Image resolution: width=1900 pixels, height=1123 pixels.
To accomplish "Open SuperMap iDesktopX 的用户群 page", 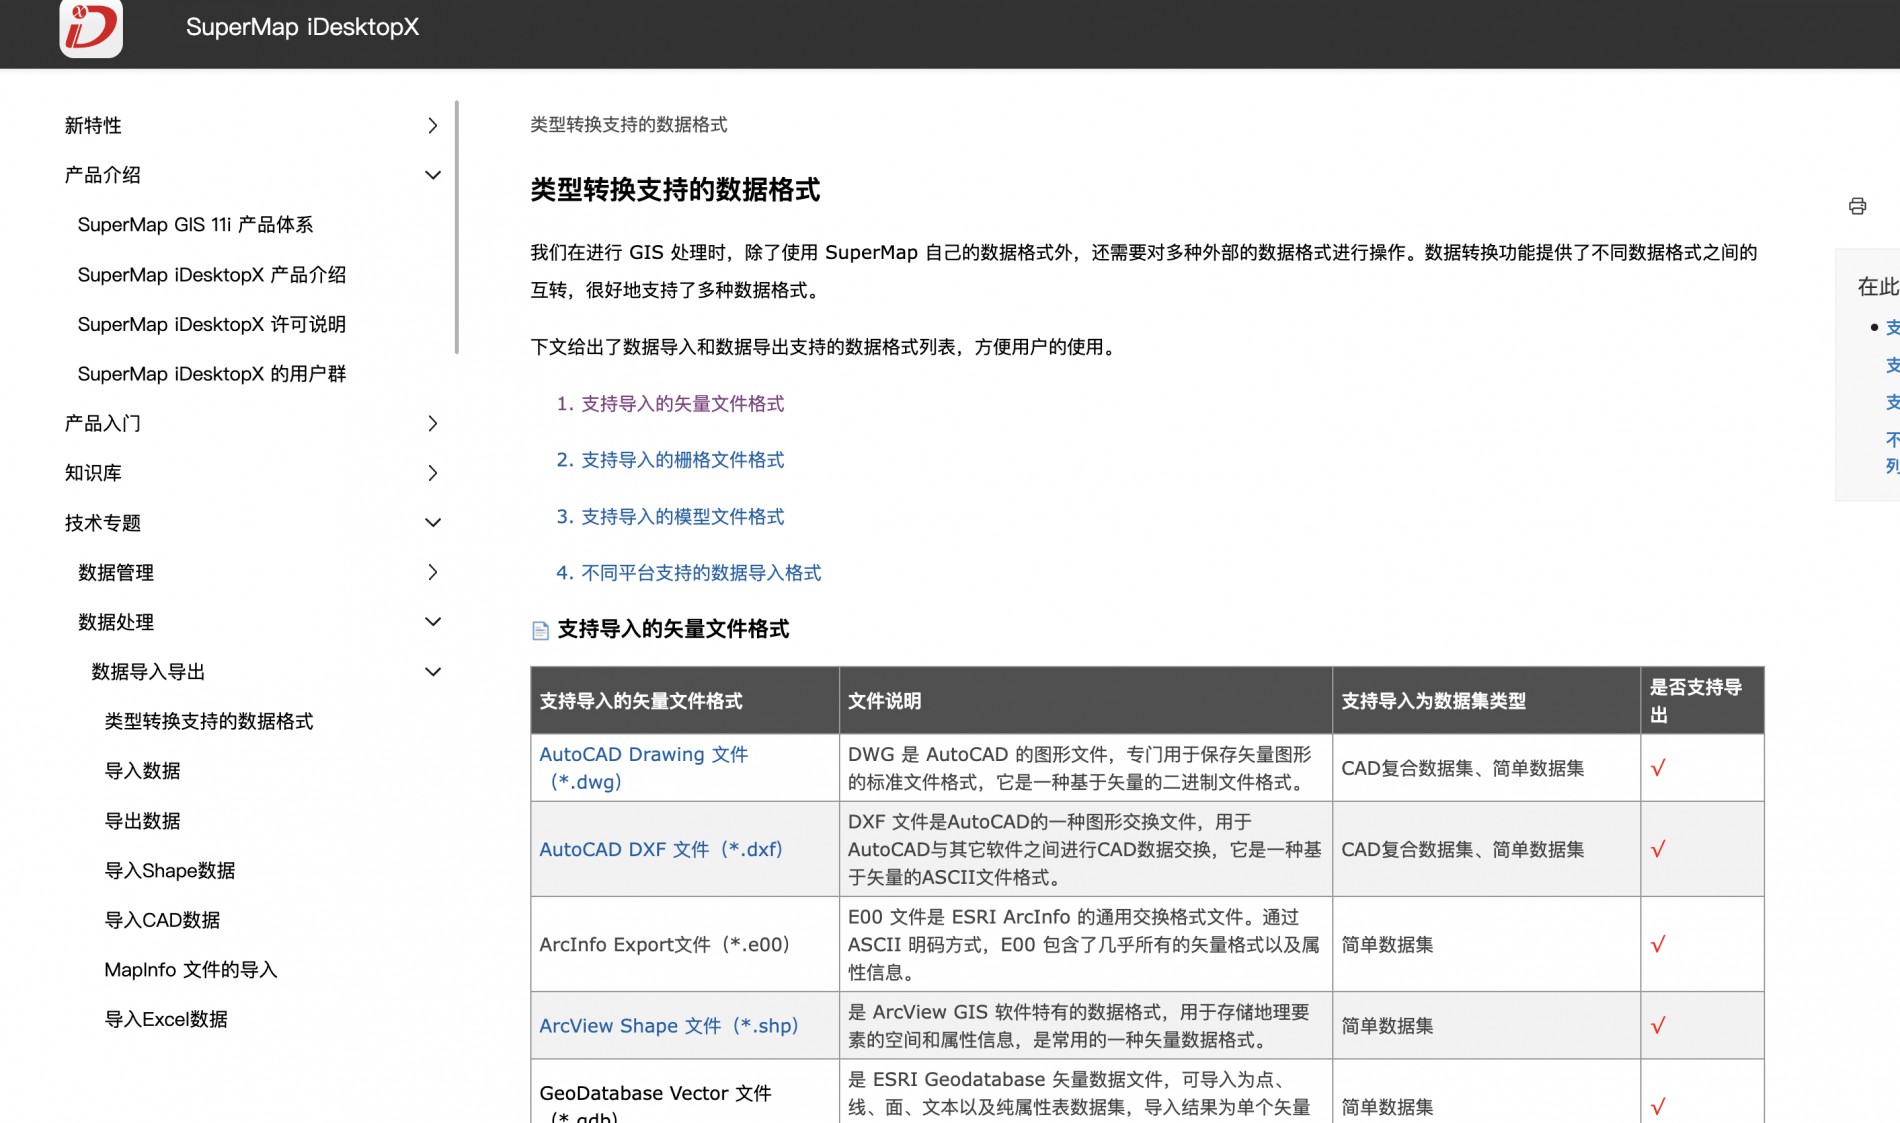I will point(212,374).
